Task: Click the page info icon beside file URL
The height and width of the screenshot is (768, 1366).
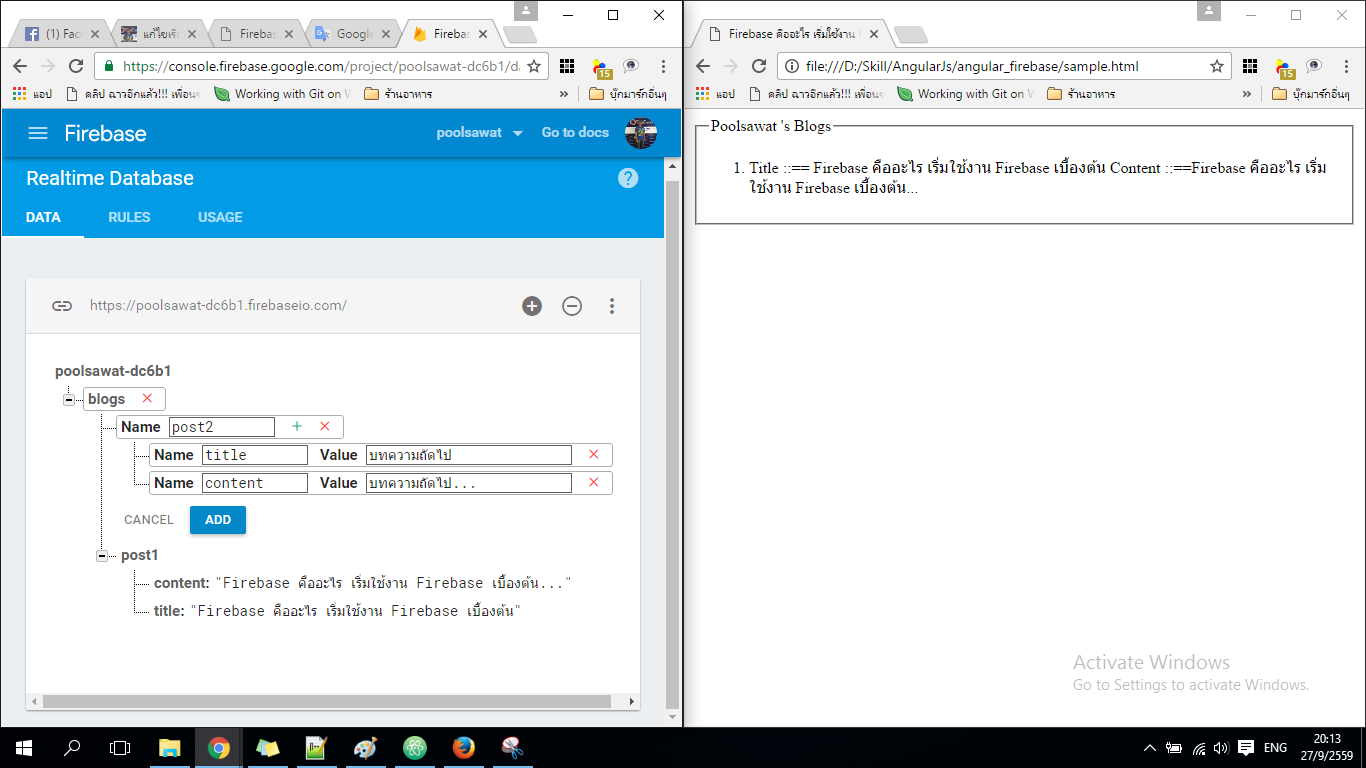Action: click(791, 66)
